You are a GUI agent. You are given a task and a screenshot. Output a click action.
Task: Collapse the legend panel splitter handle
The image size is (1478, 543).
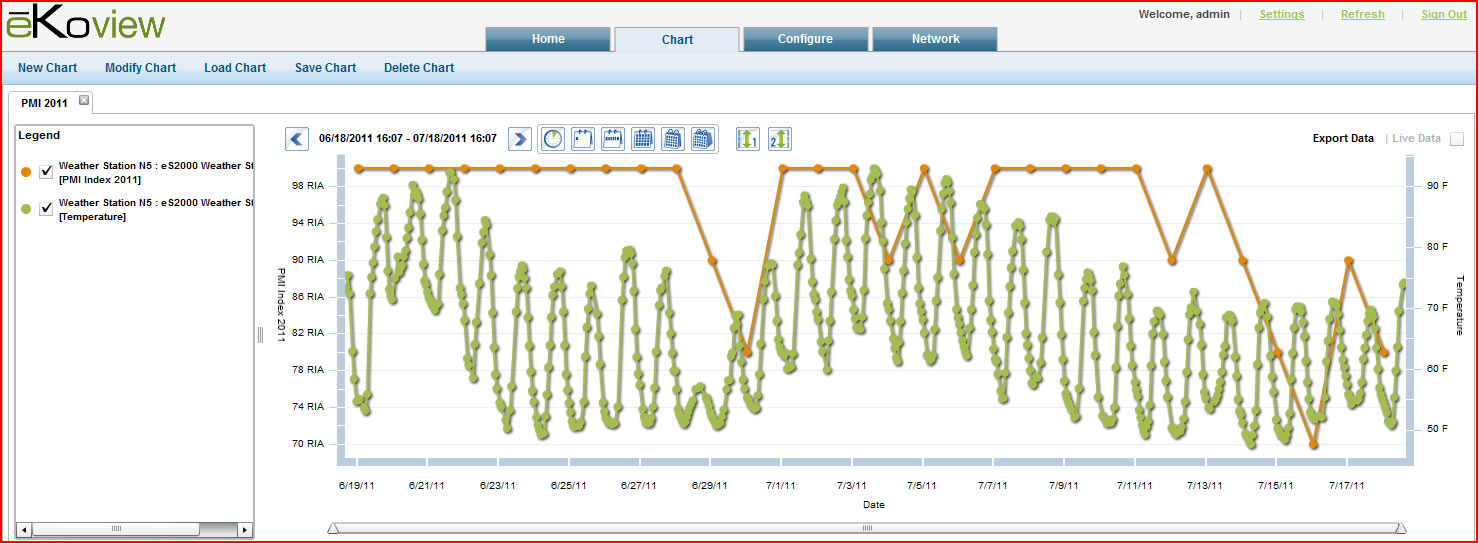point(260,335)
